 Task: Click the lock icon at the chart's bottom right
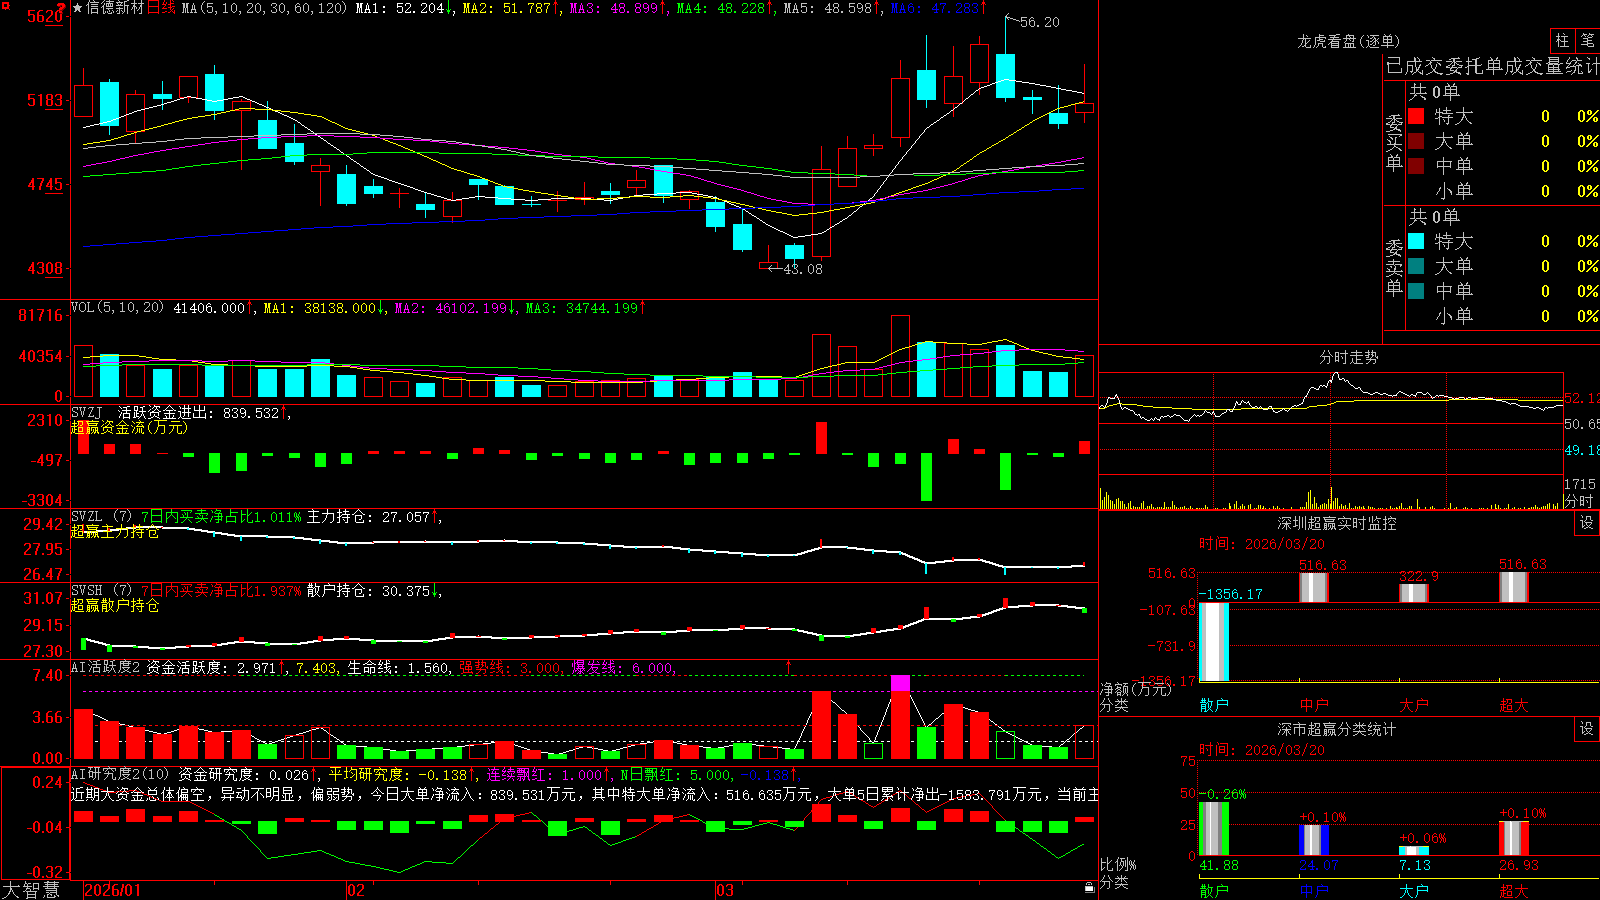click(1090, 887)
